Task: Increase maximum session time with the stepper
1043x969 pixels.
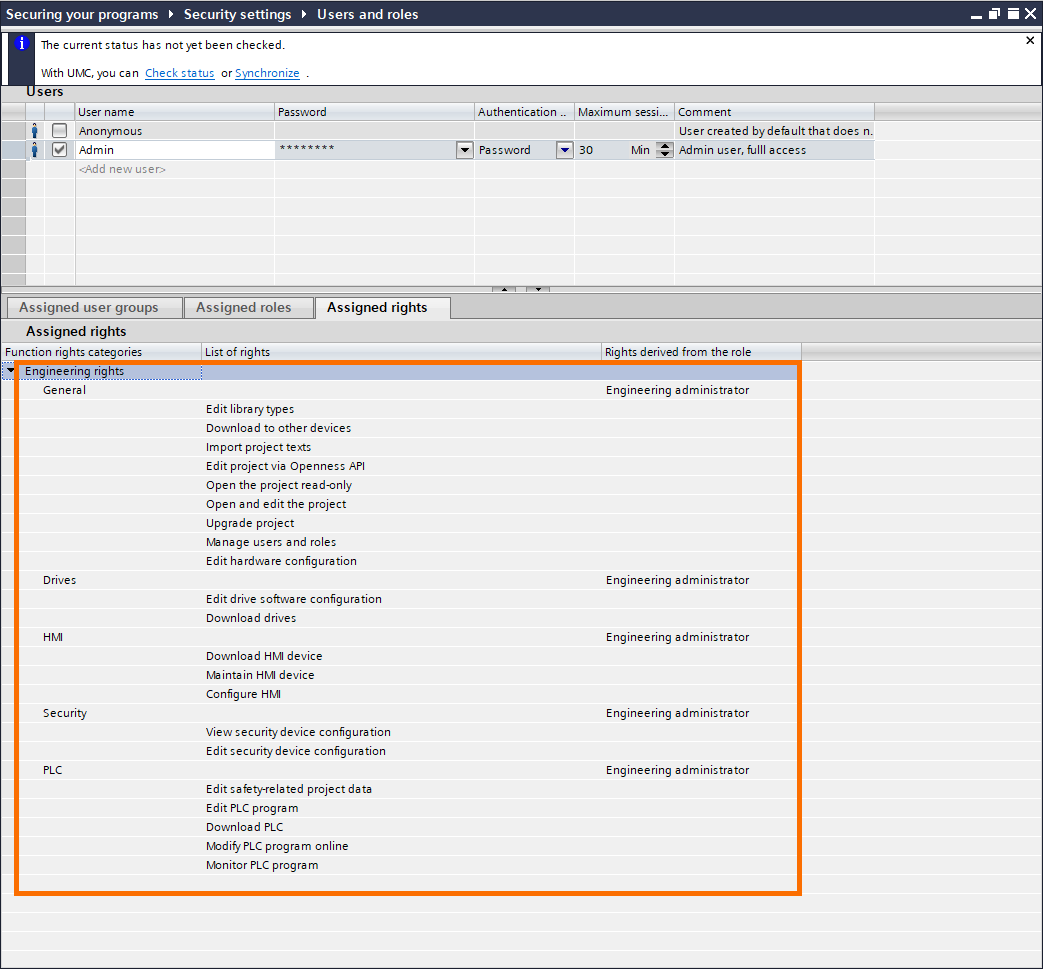Action: [664, 145]
